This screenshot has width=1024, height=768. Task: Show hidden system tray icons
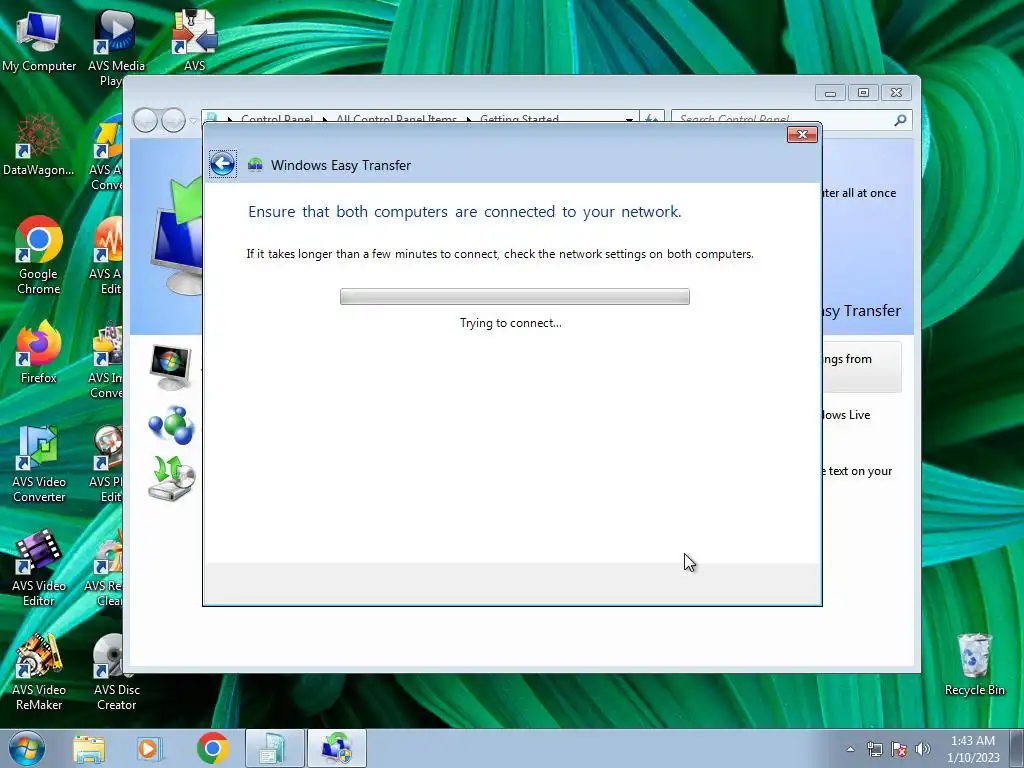[x=850, y=749]
